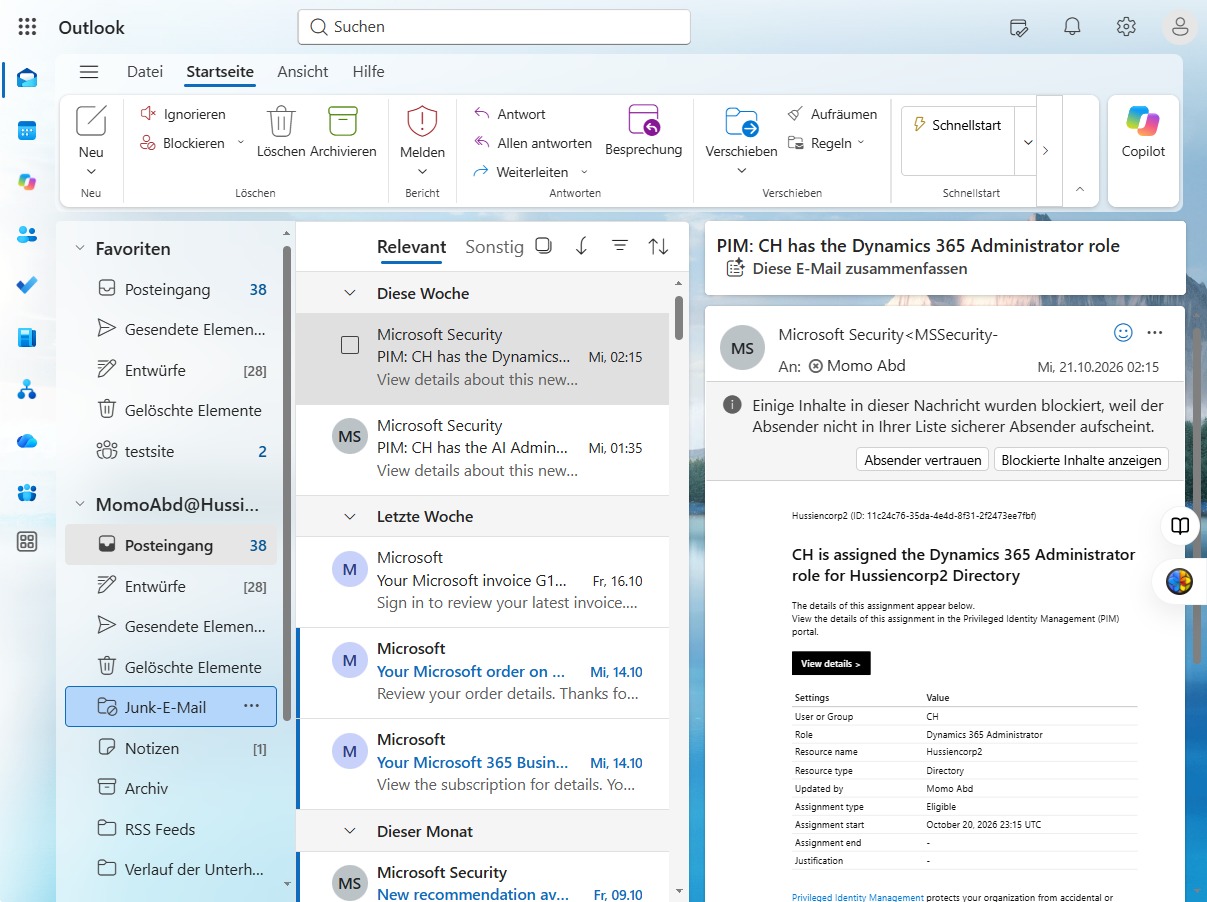Switch to the Relevant inbox tab
The image size is (1207, 902).
pyautogui.click(x=411, y=247)
